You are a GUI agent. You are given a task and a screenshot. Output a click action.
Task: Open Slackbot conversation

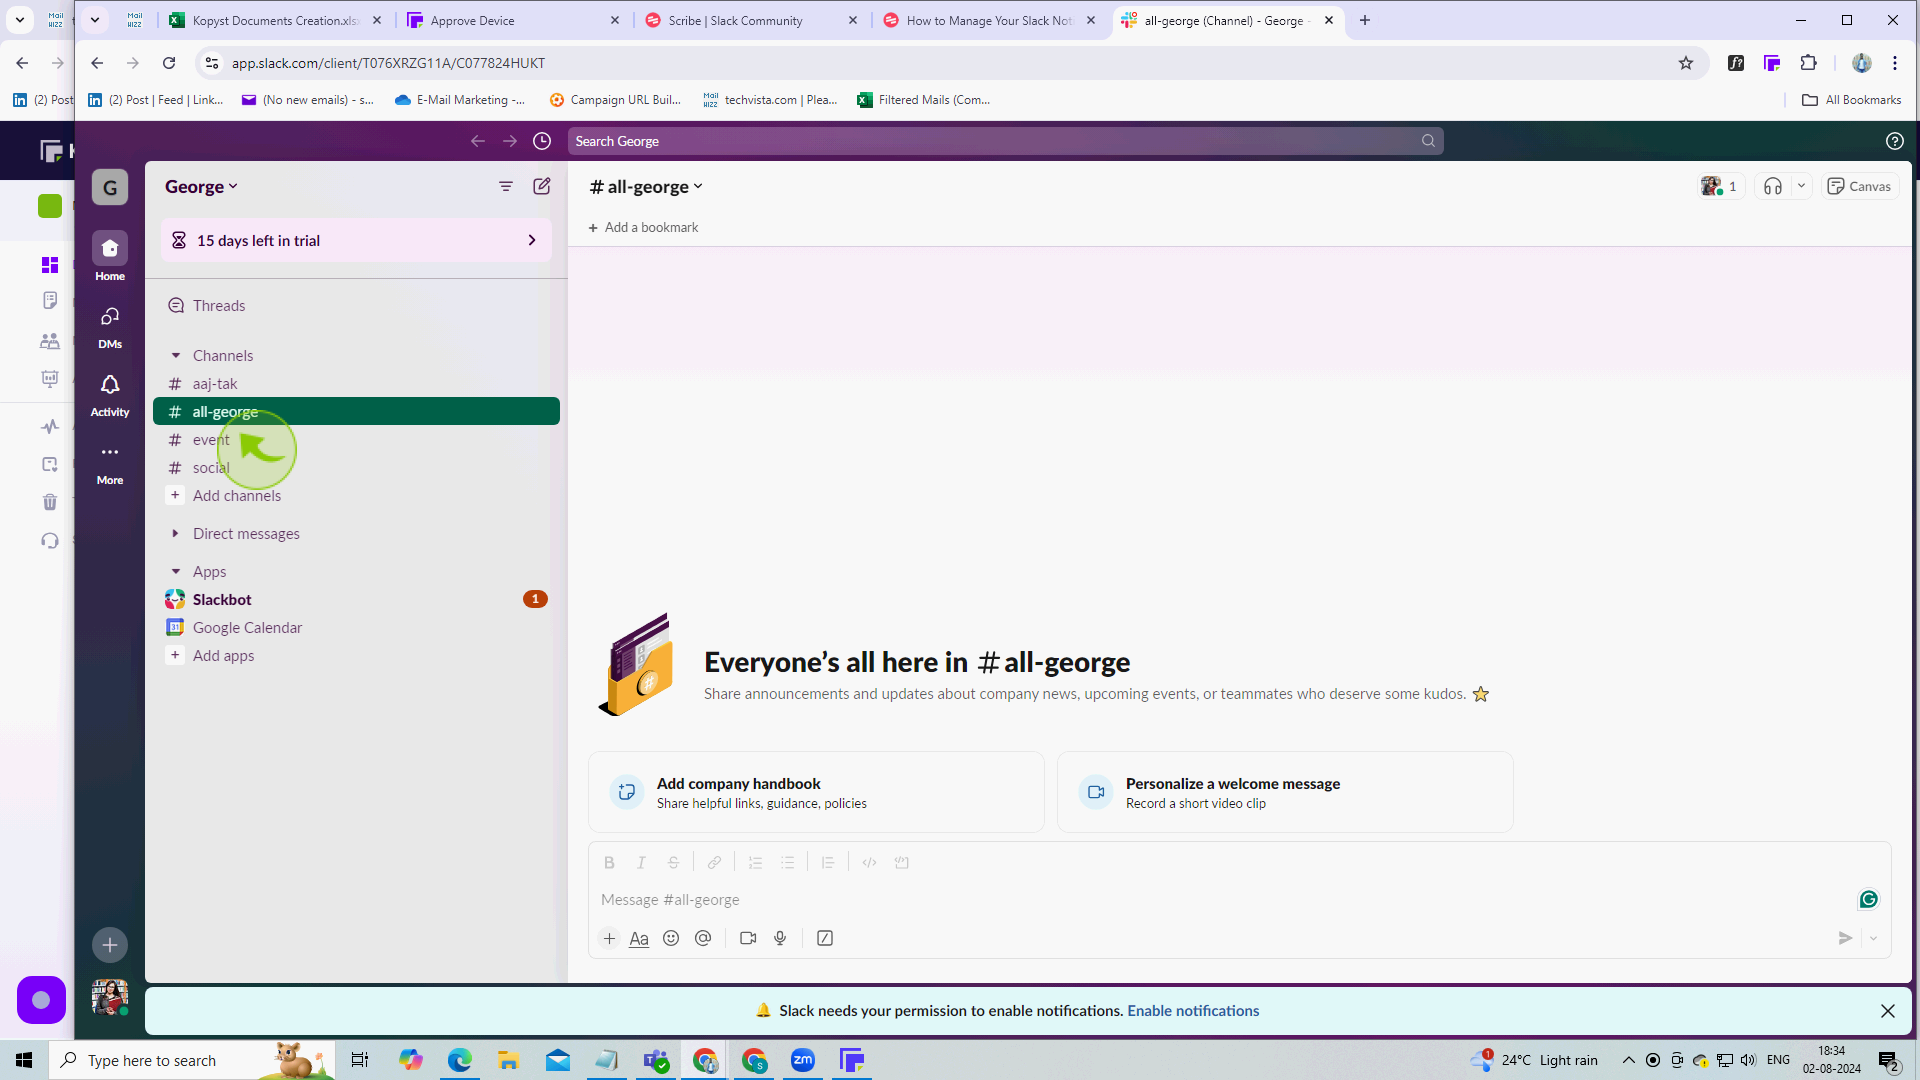pos(356,600)
